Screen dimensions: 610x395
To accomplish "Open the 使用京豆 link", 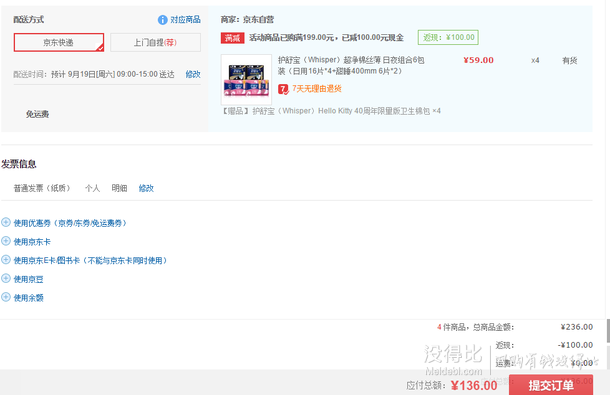I will click(x=28, y=279).
